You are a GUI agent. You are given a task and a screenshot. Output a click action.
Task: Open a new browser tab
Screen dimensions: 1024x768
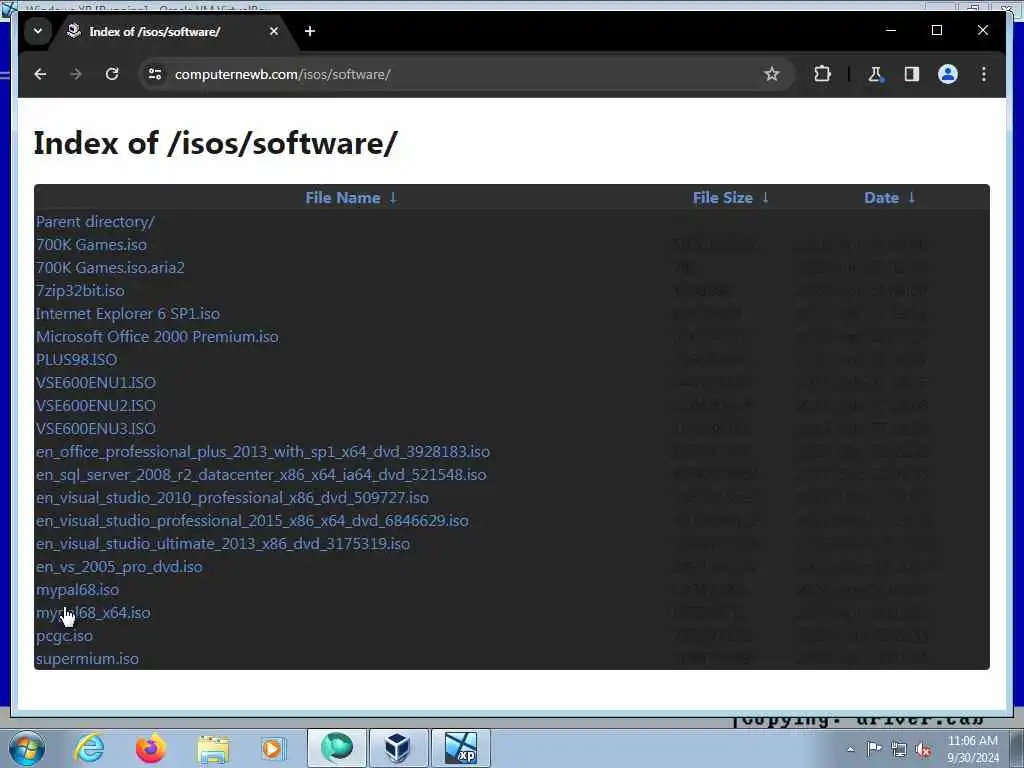pos(310,31)
